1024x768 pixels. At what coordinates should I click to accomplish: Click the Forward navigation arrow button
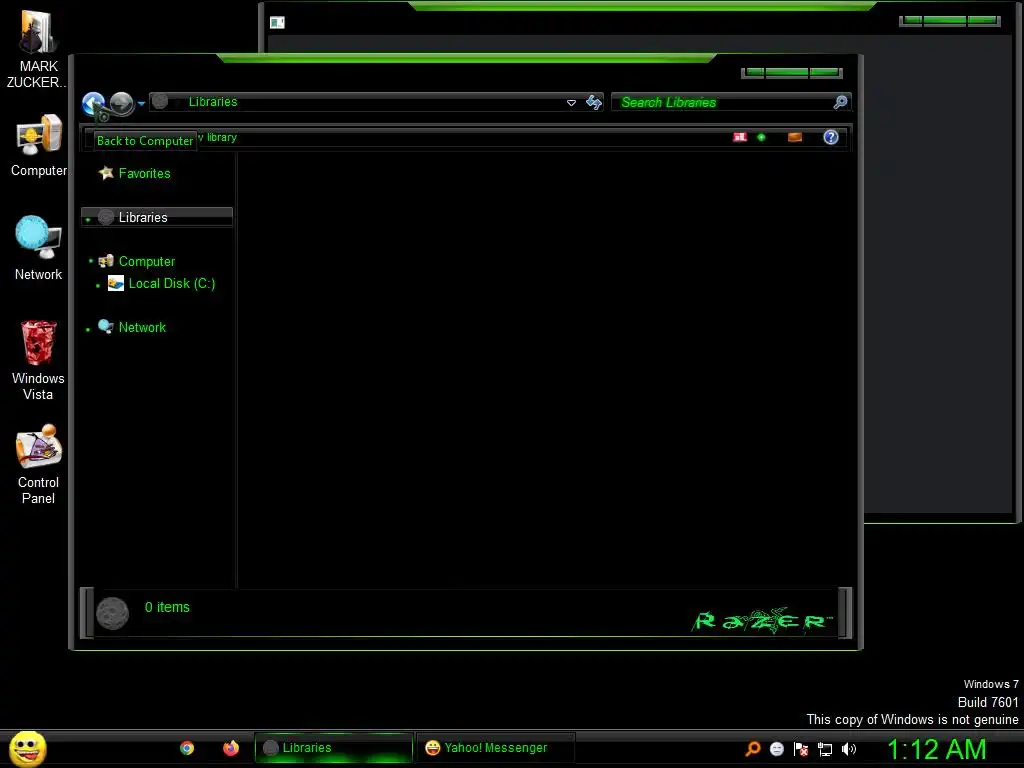coord(121,103)
